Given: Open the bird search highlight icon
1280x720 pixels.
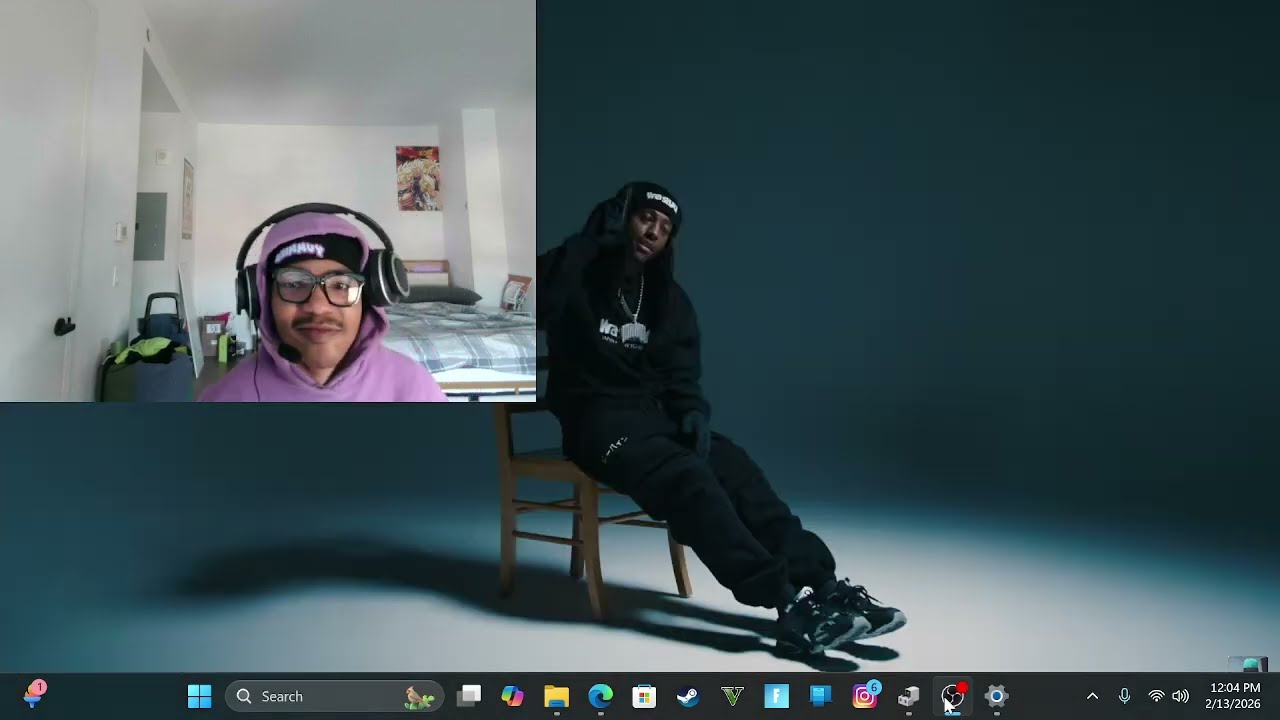Looking at the screenshot, I should coord(419,697).
